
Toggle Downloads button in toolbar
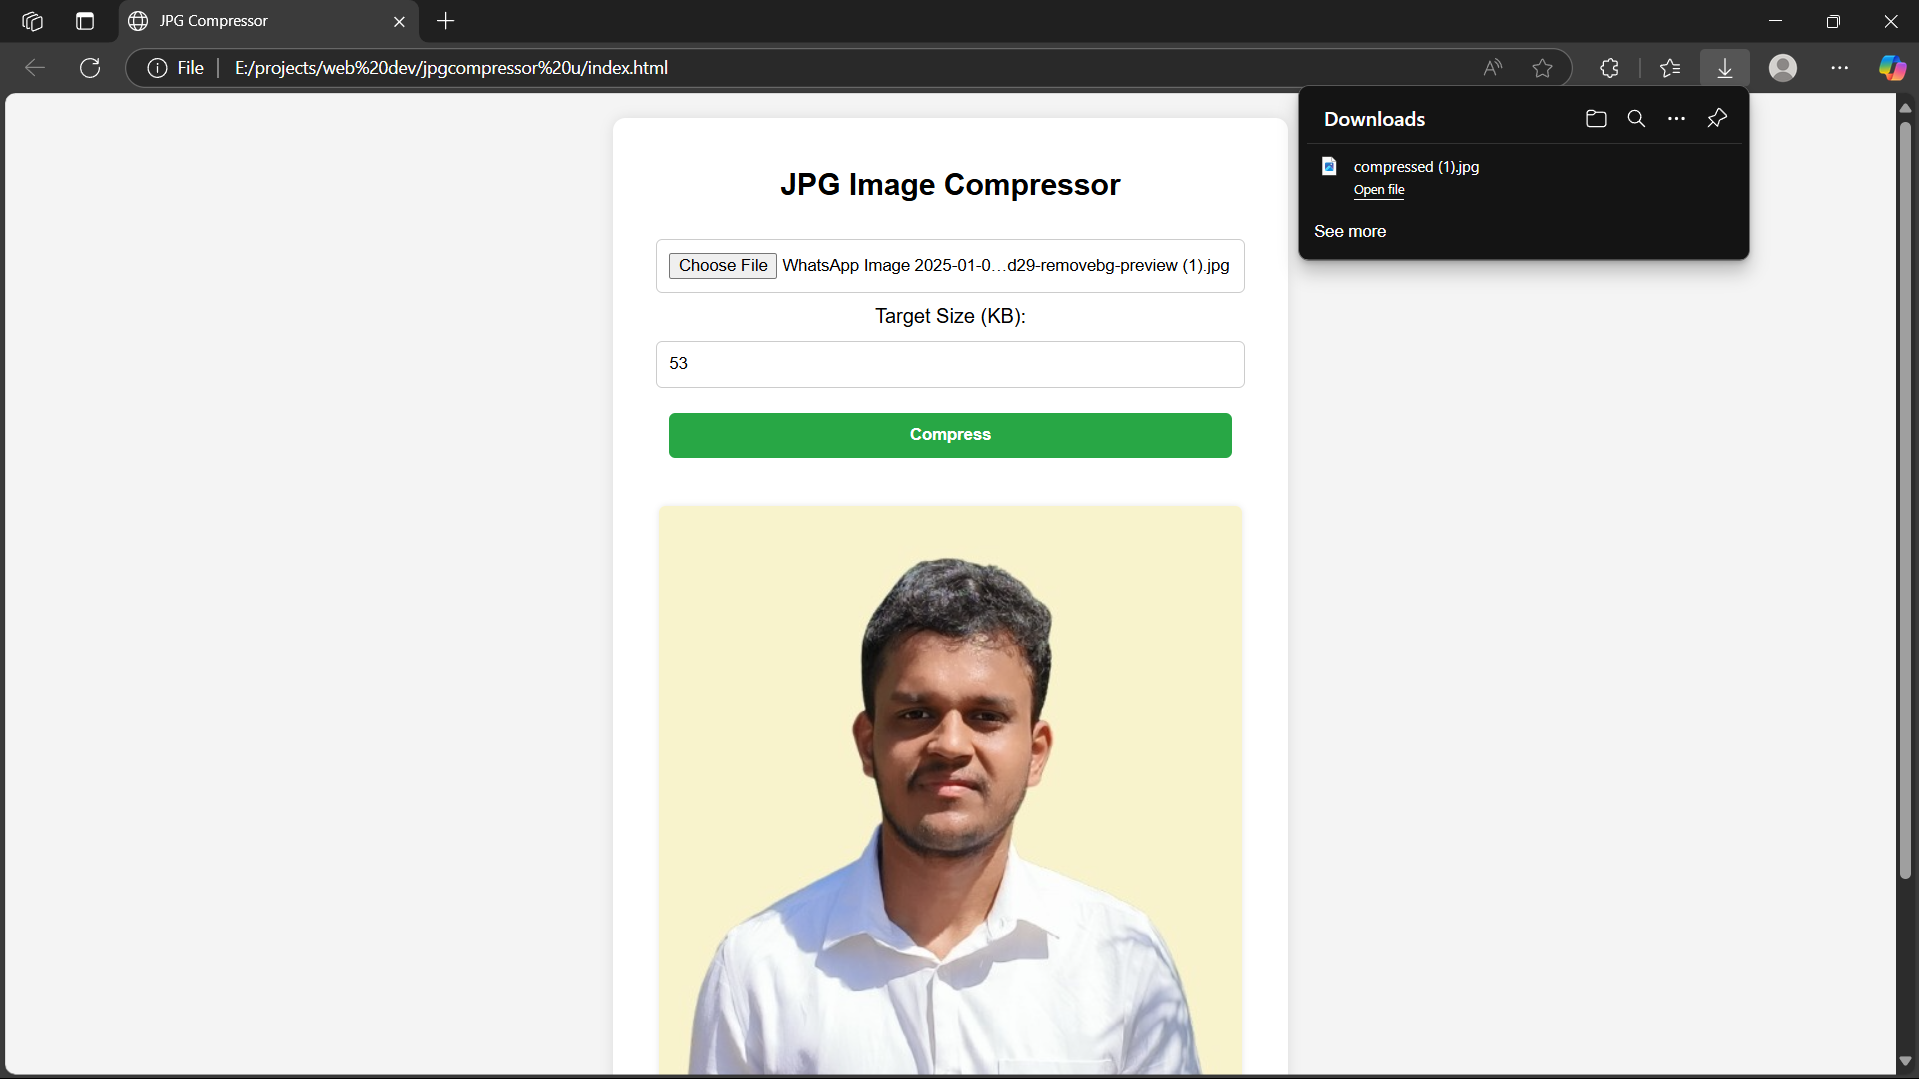point(1725,68)
